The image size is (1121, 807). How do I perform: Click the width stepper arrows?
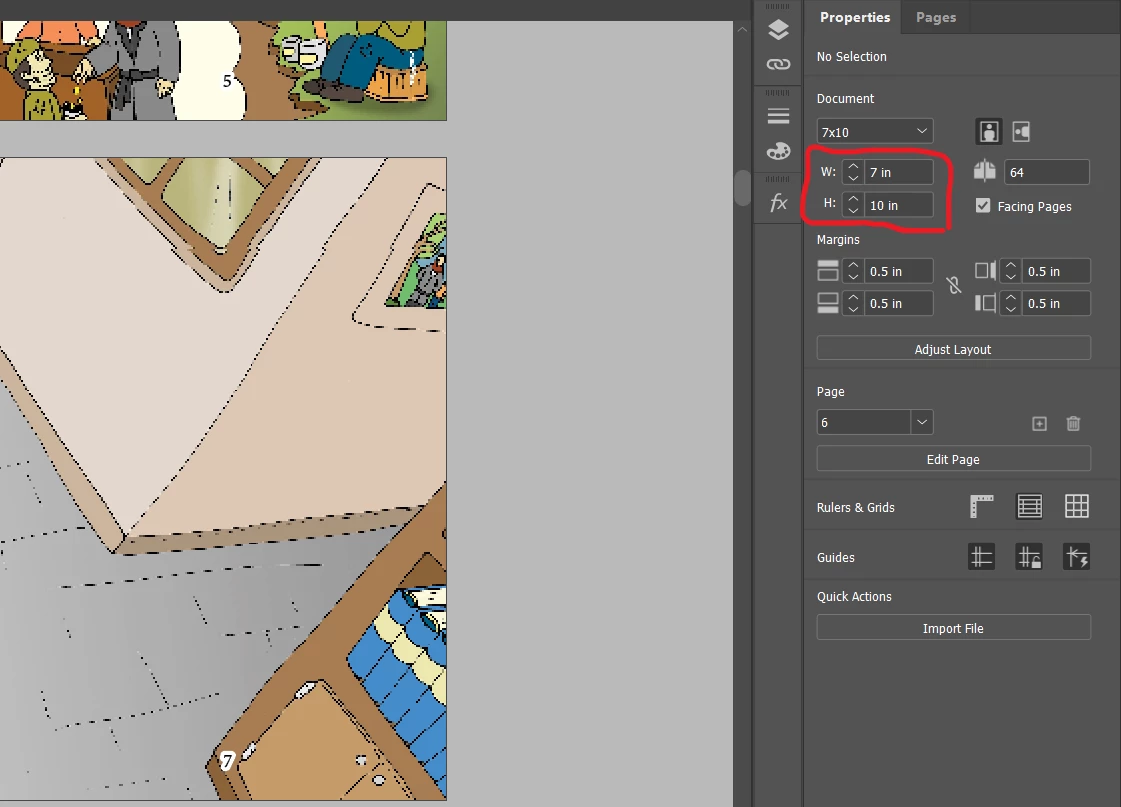coord(853,172)
